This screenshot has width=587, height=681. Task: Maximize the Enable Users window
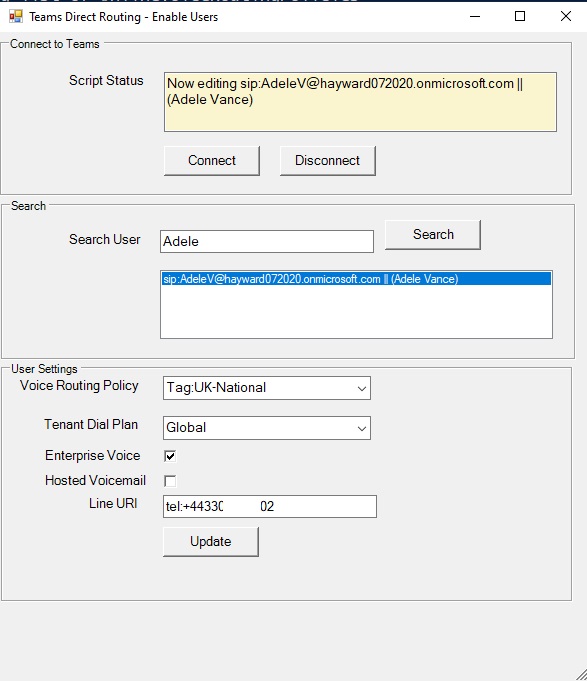point(520,17)
